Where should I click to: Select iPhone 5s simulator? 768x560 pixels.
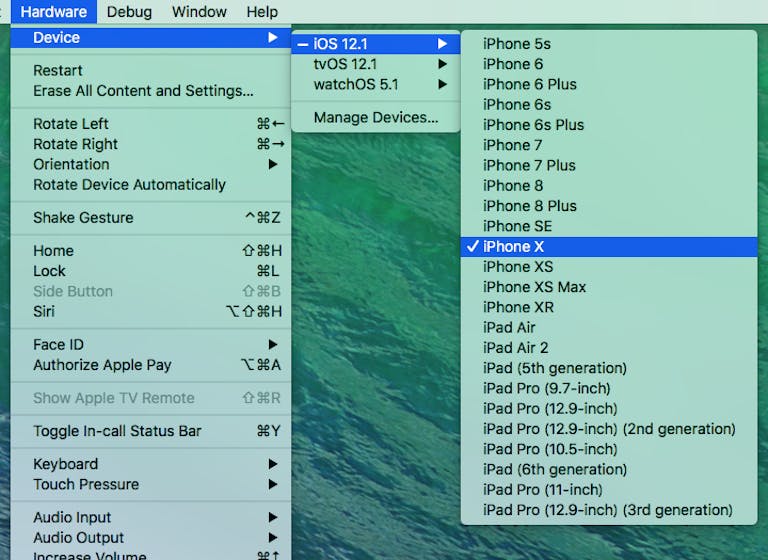(609, 44)
